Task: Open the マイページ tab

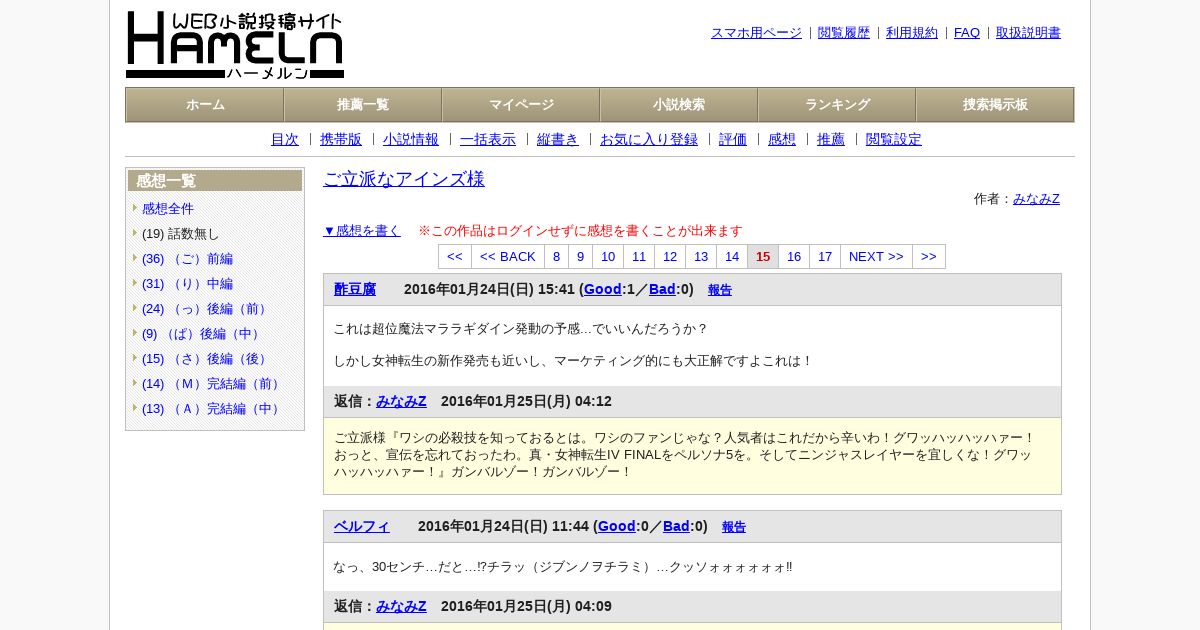Action: pyautogui.click(x=521, y=105)
